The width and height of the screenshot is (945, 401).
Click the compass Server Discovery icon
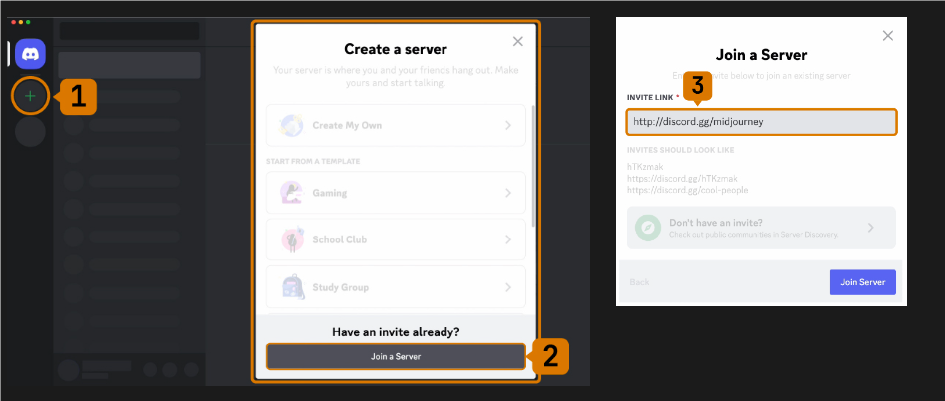[x=647, y=228]
